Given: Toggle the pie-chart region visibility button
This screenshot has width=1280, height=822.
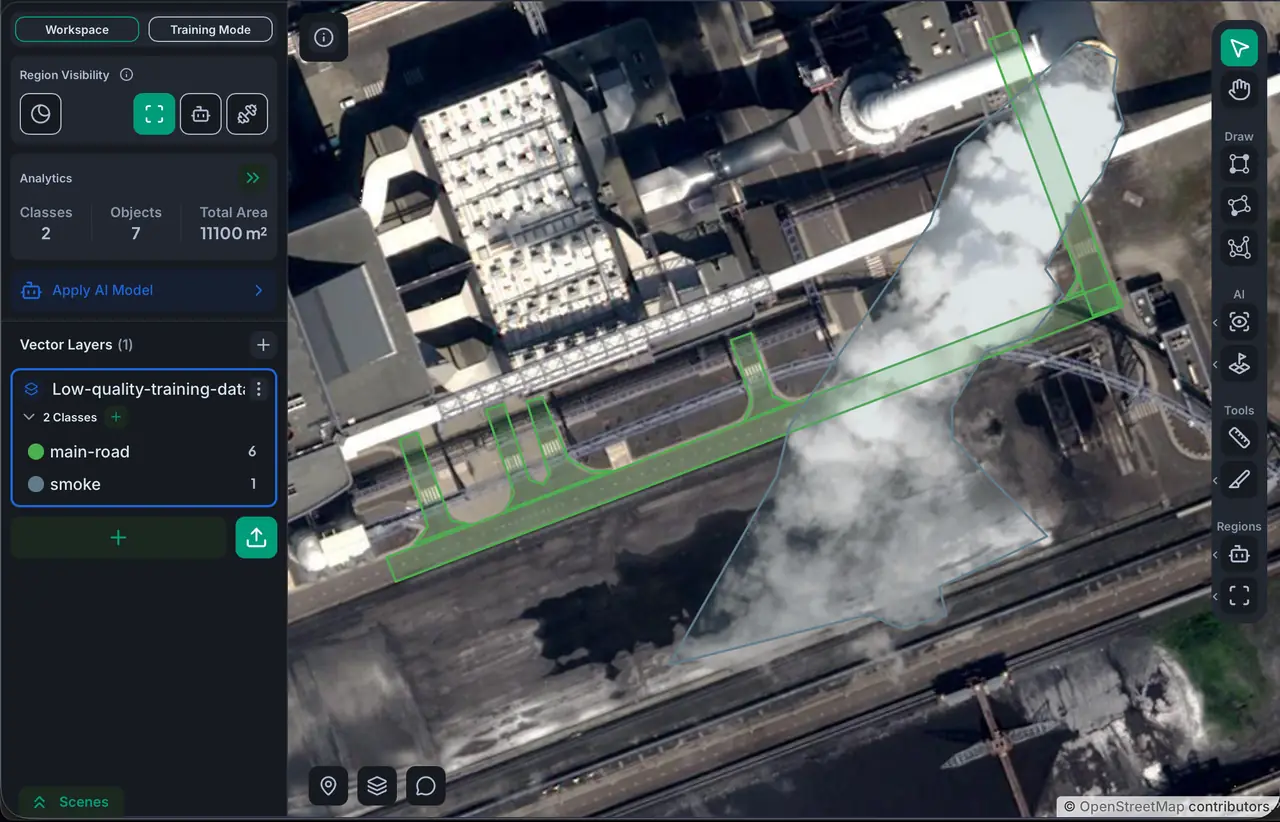Looking at the screenshot, I should click(41, 114).
